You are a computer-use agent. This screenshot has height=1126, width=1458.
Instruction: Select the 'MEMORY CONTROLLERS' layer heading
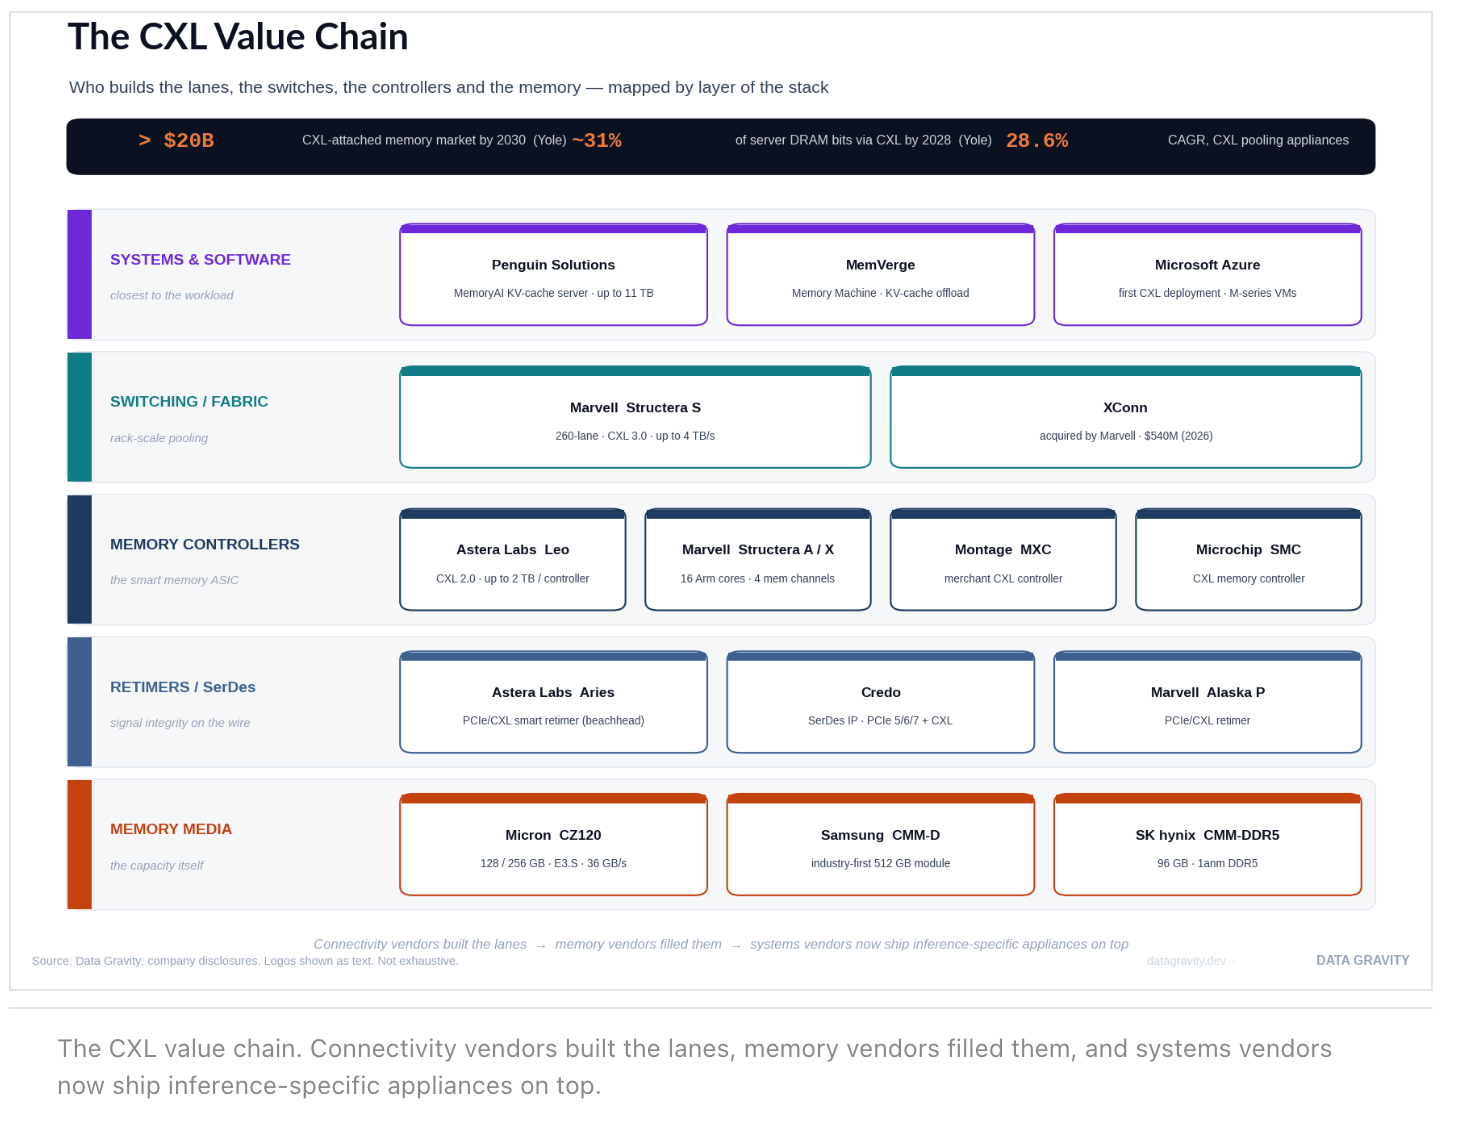pyautogui.click(x=205, y=544)
